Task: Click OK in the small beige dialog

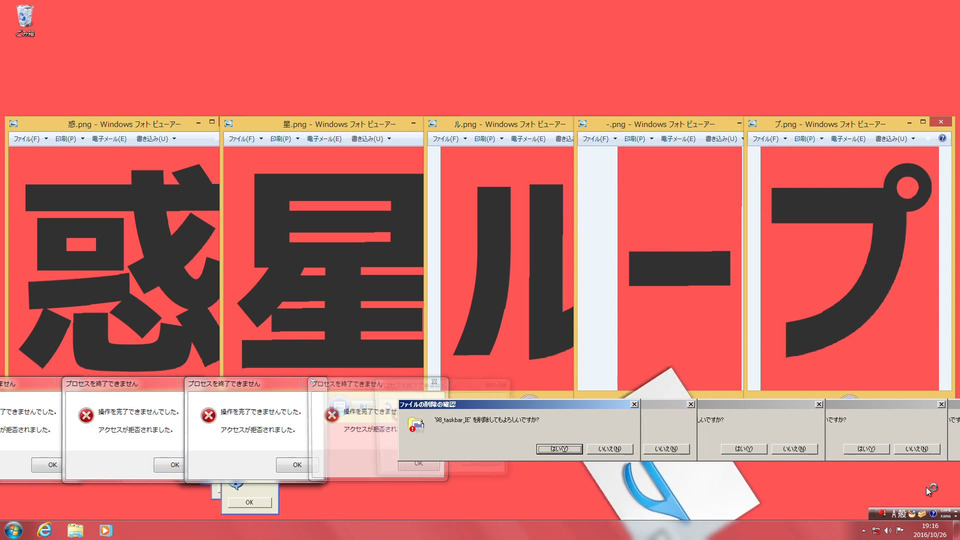Action: [249, 502]
